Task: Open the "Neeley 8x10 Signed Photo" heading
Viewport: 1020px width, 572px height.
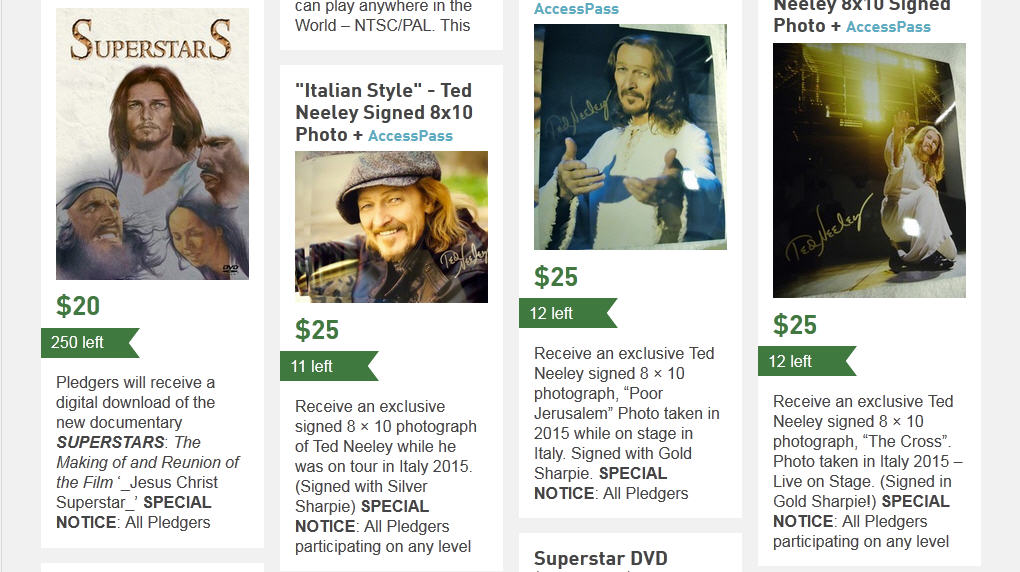Action: [x=861, y=14]
